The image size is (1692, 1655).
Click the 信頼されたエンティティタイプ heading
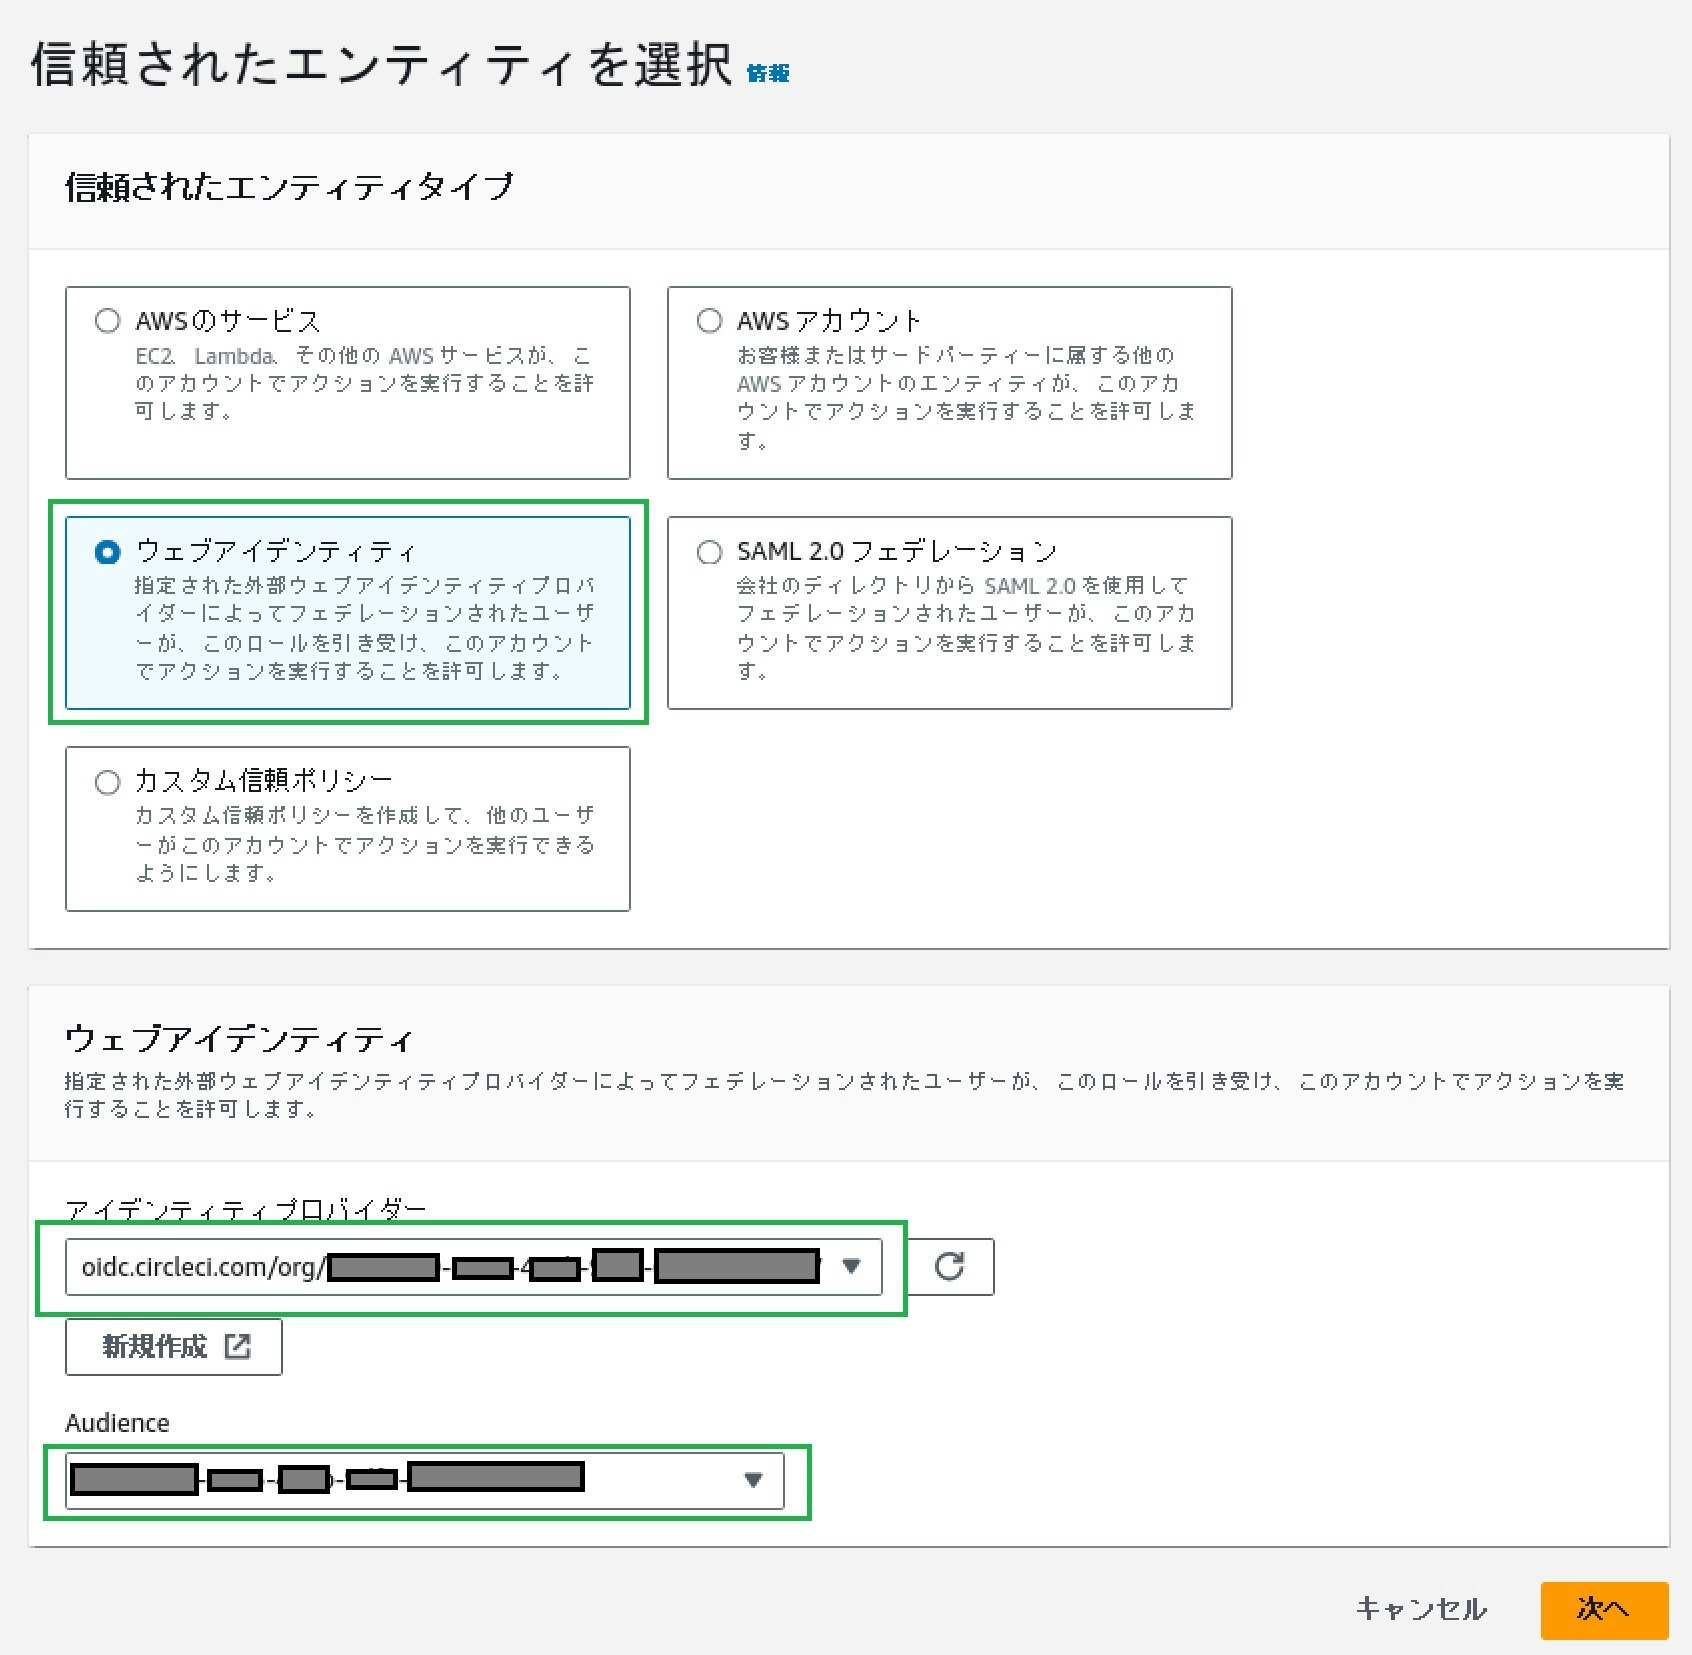[289, 187]
